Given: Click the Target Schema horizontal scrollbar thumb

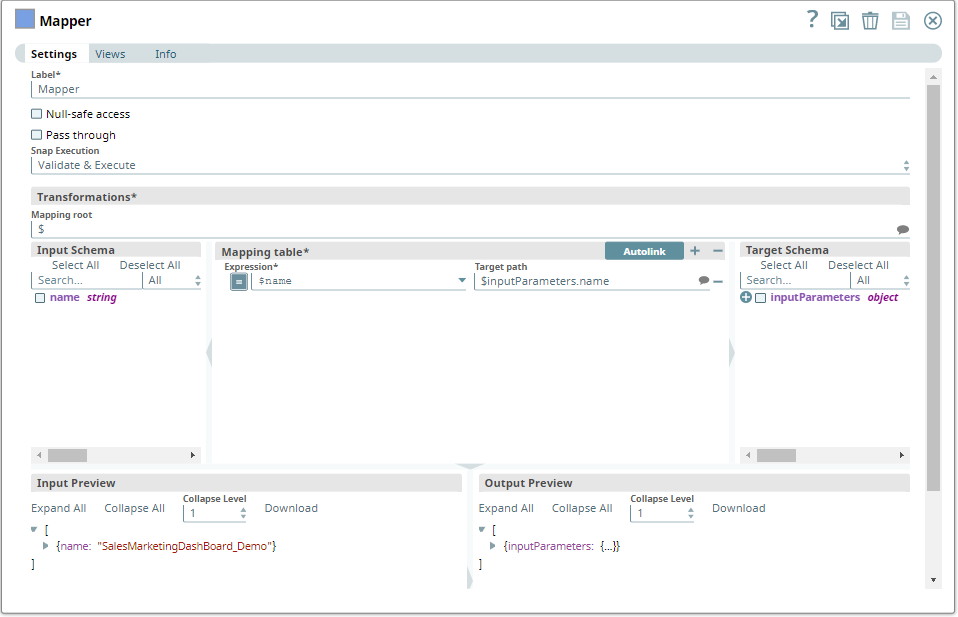Looking at the screenshot, I should (x=776, y=455).
